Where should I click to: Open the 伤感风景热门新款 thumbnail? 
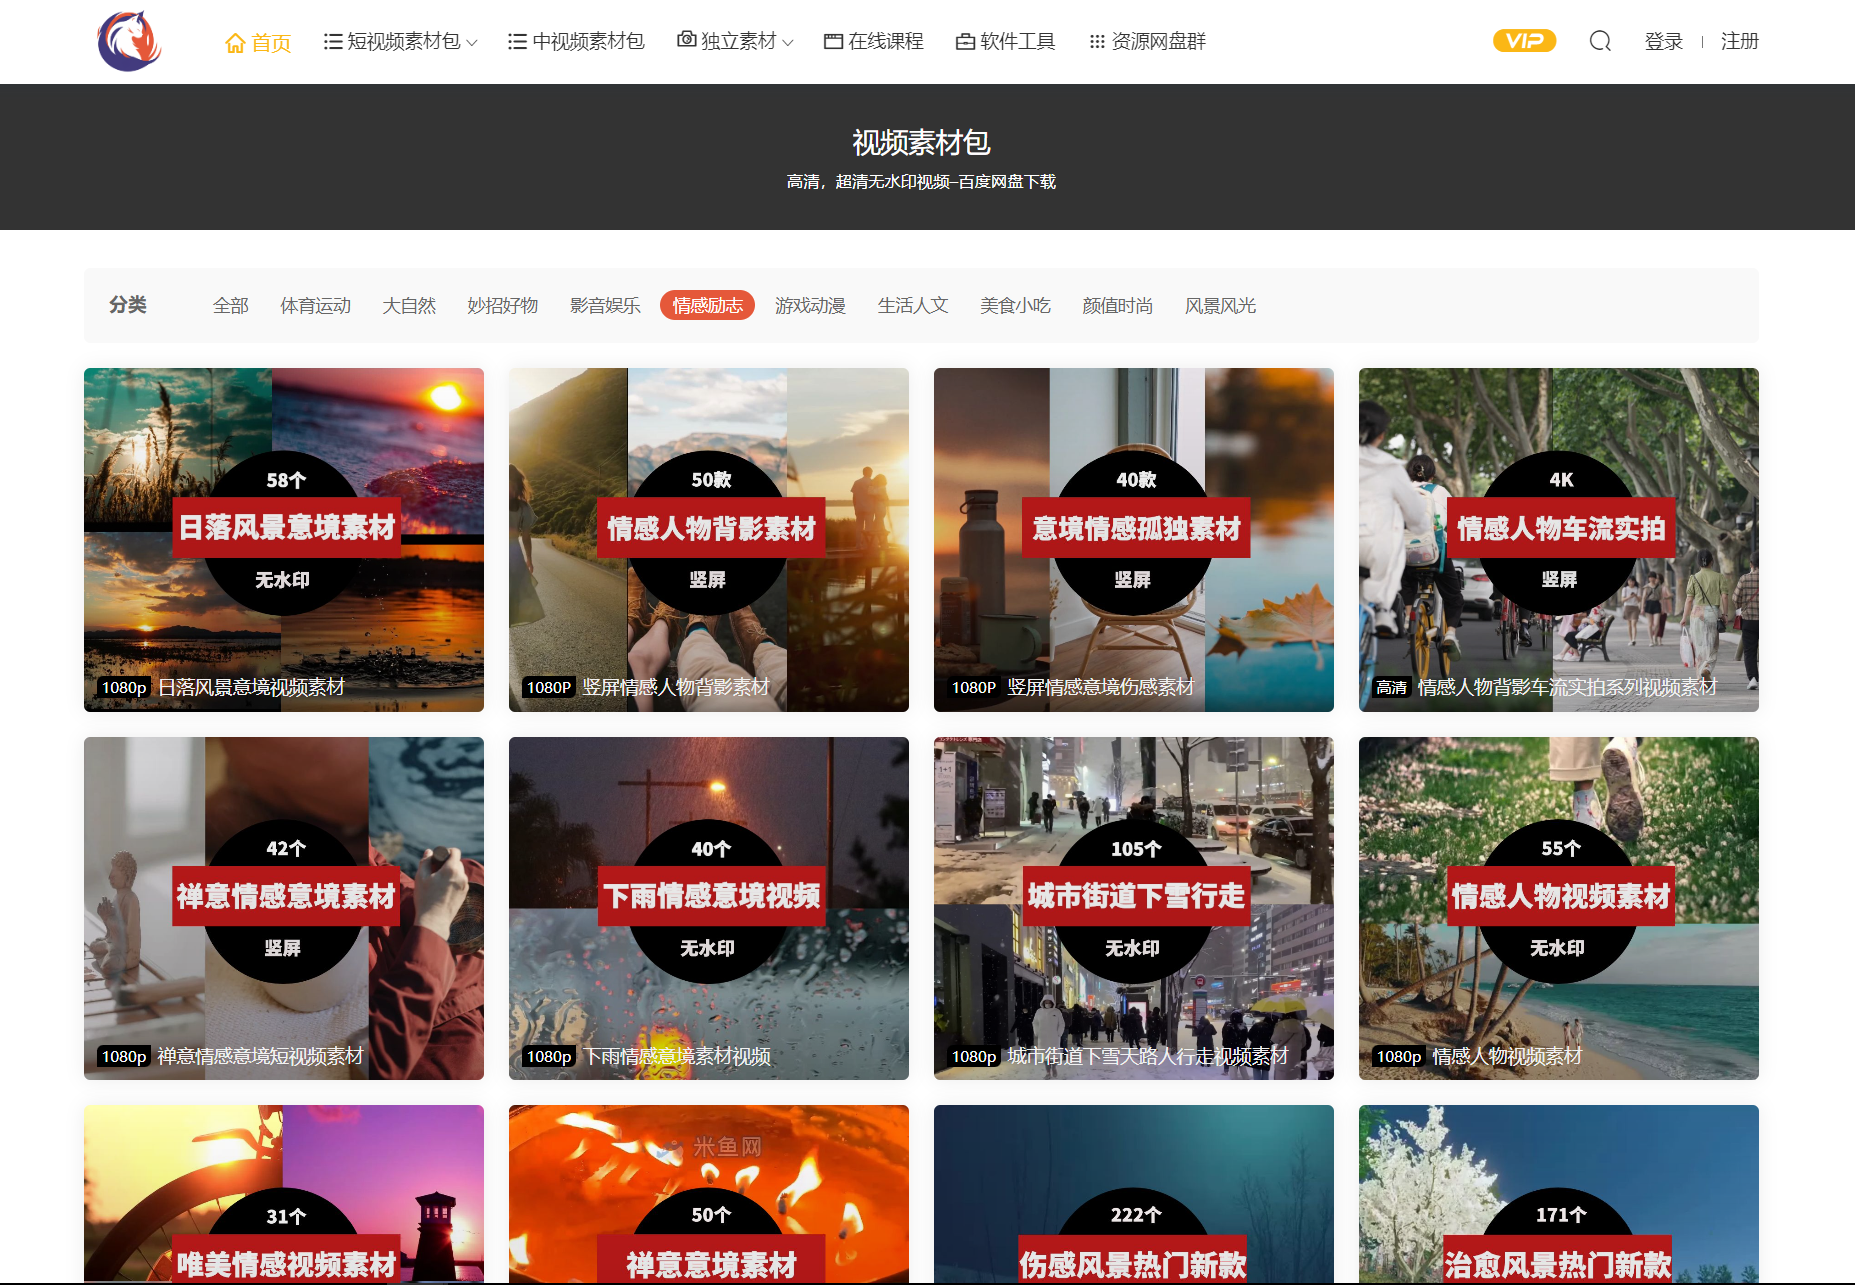1134,1194
